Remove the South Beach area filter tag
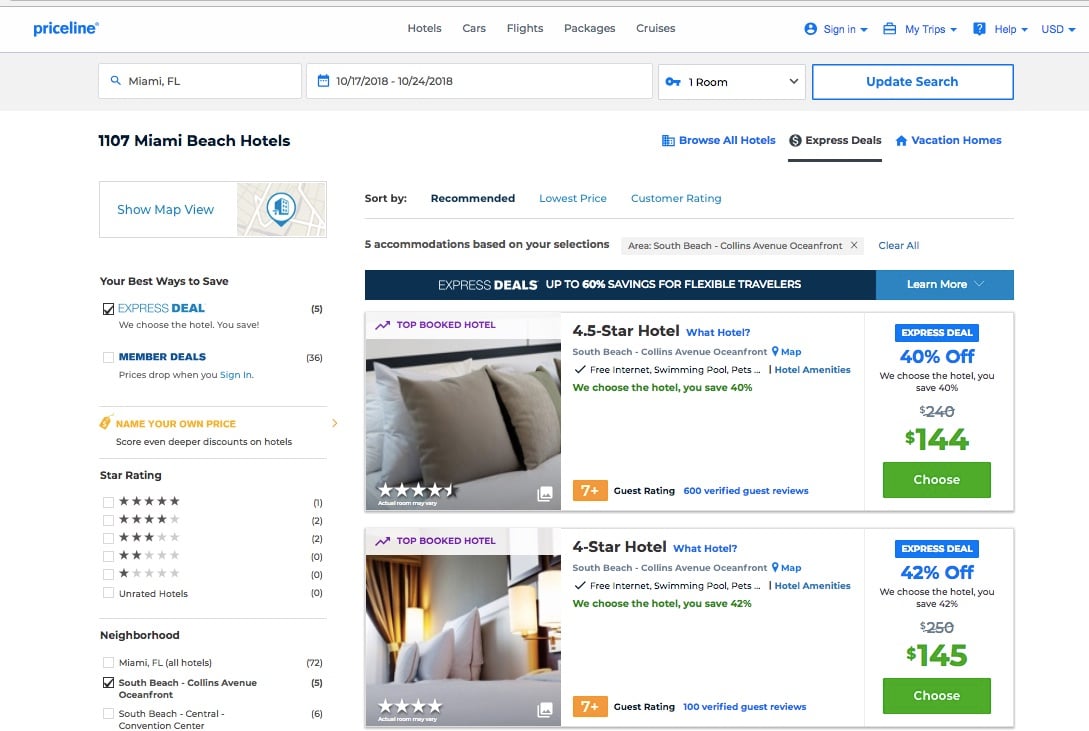 [854, 245]
